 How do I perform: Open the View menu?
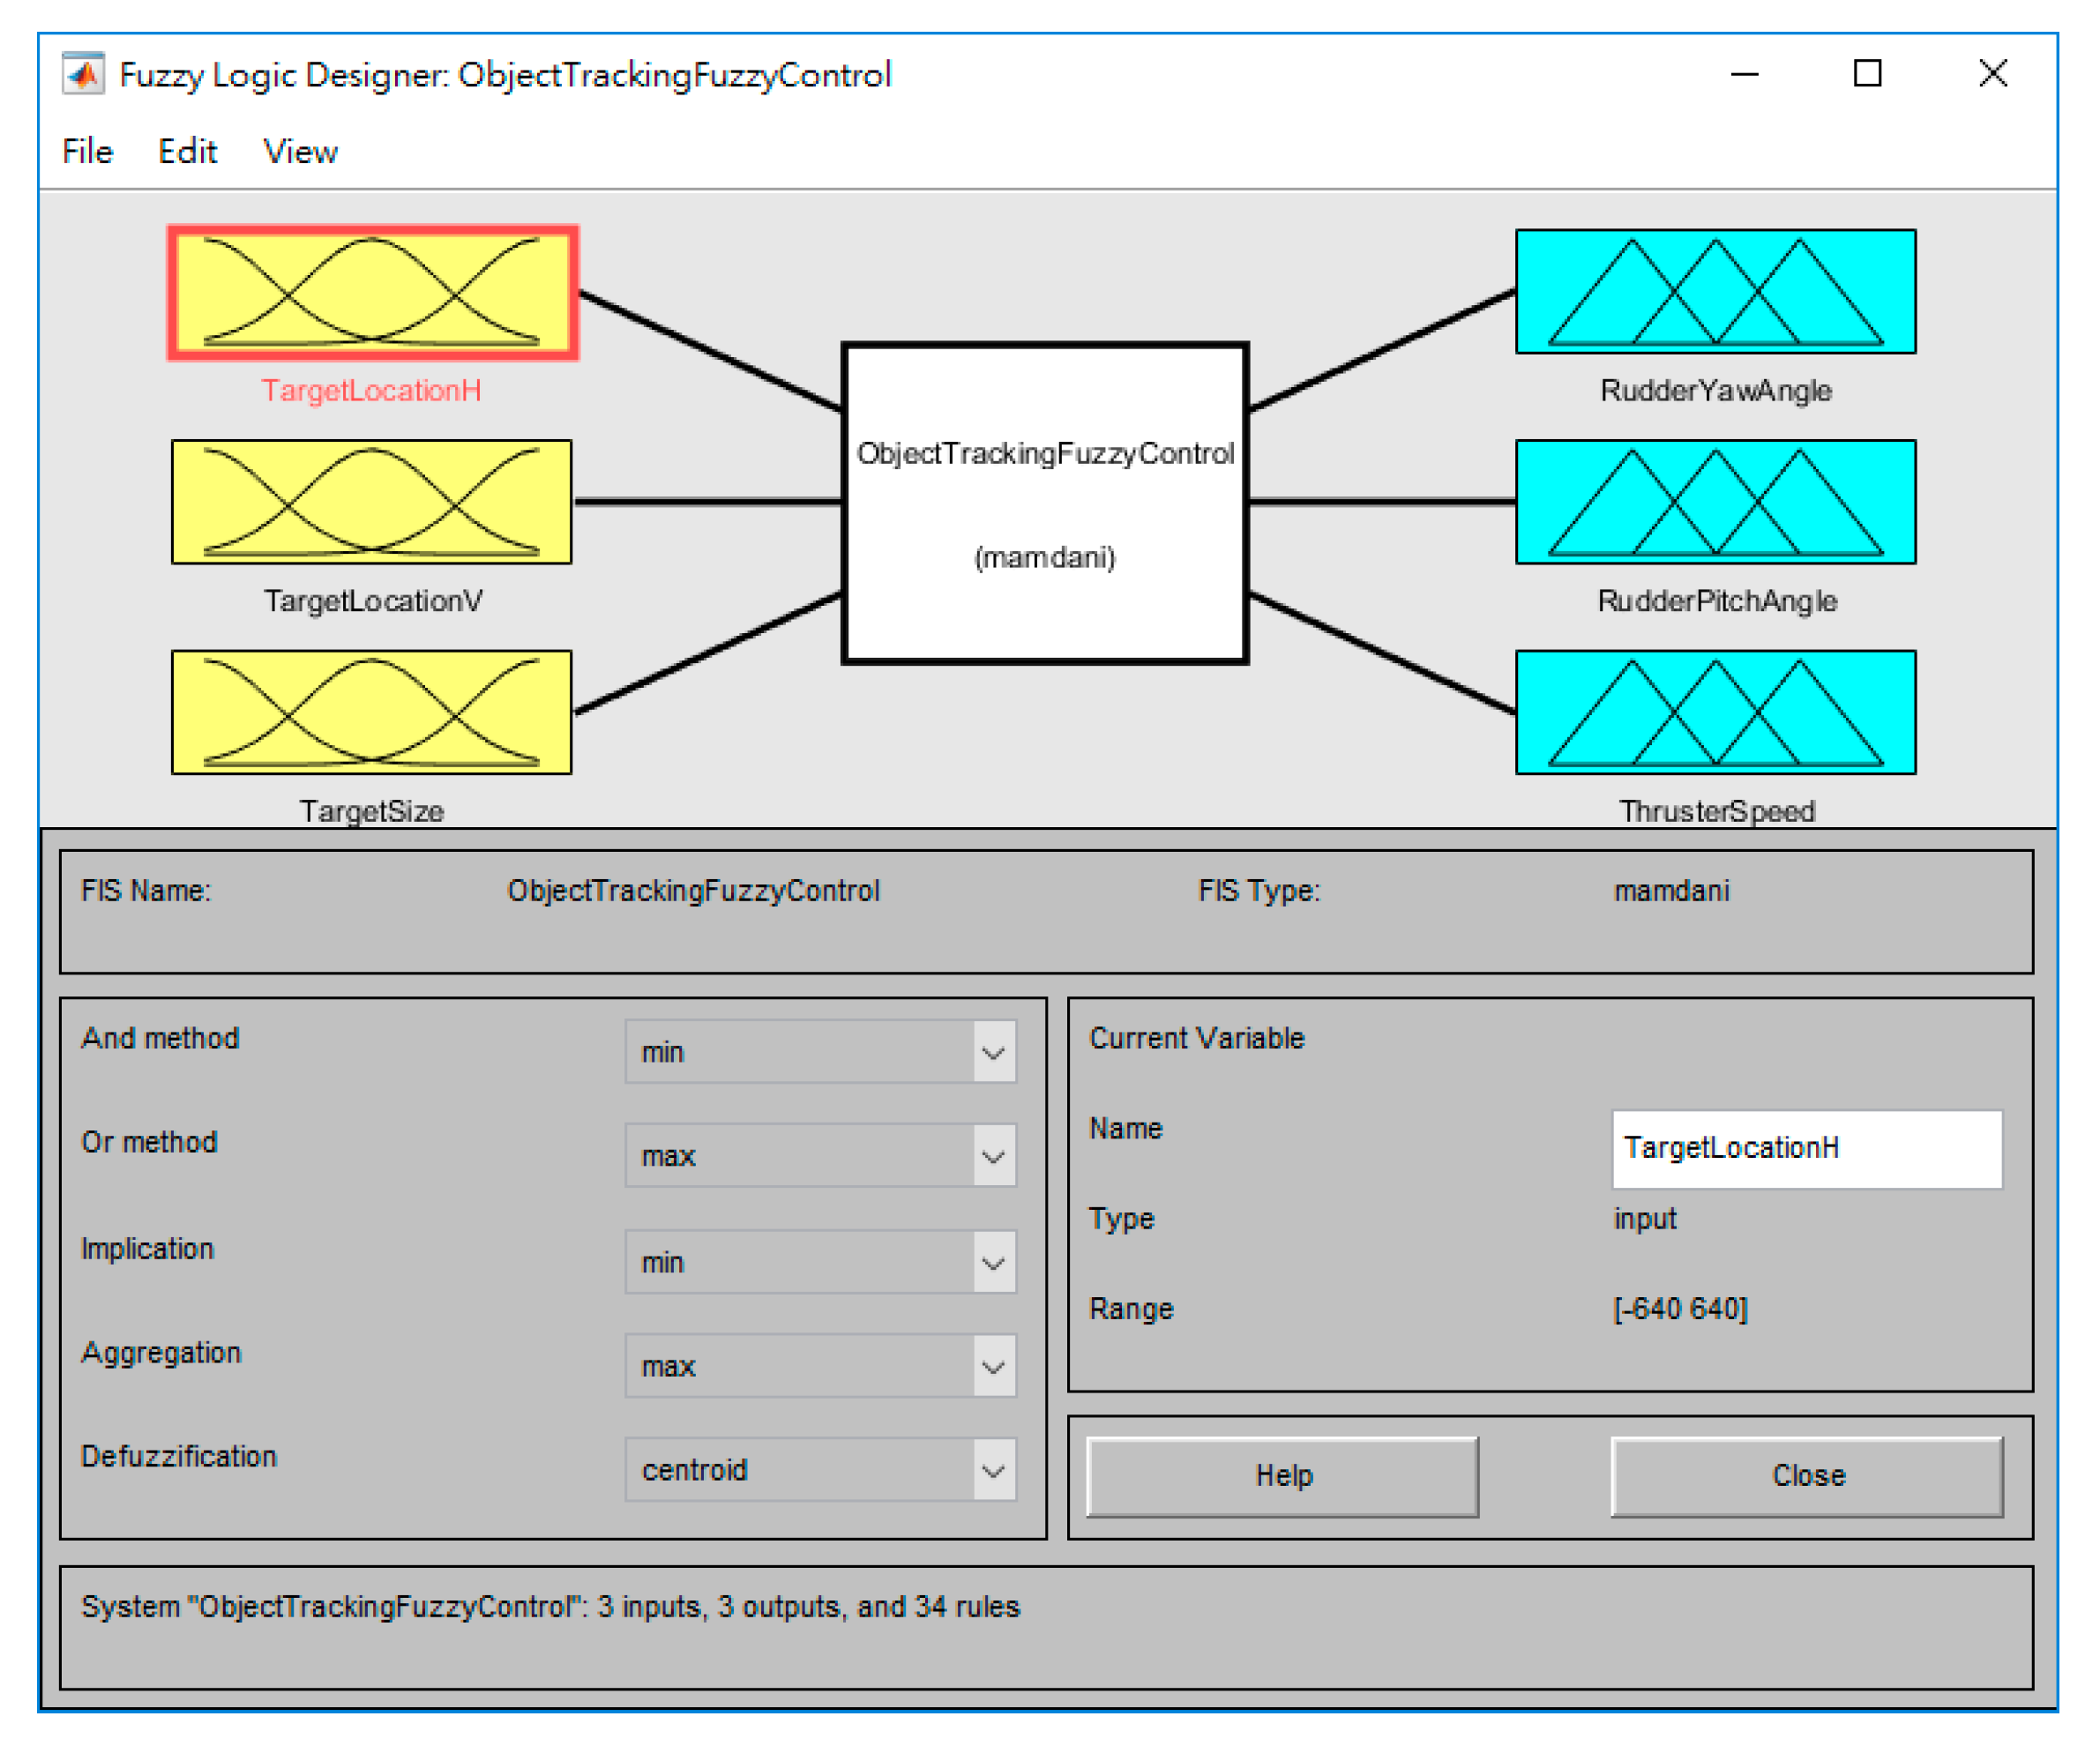[300, 152]
